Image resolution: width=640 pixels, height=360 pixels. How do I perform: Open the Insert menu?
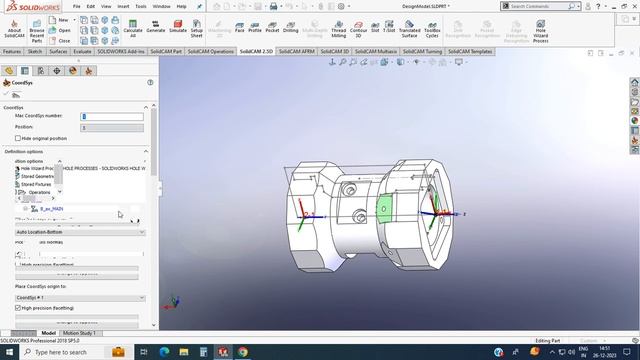pos(123,7)
